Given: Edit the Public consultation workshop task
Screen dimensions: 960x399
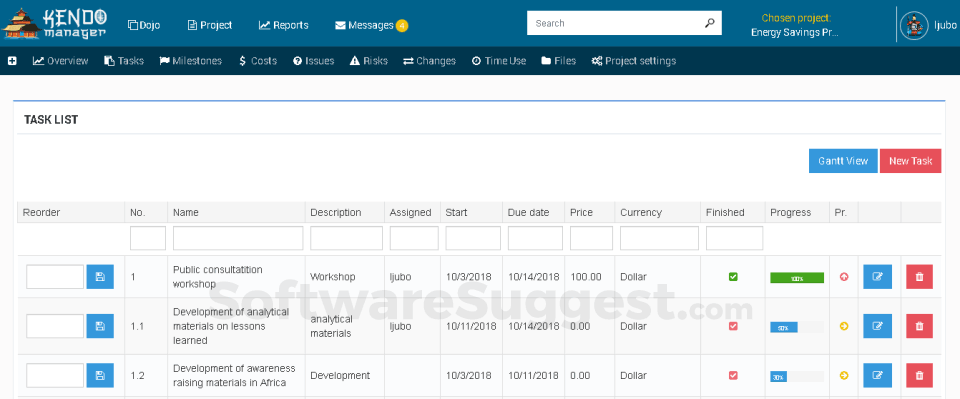Looking at the screenshot, I should click(877, 277).
